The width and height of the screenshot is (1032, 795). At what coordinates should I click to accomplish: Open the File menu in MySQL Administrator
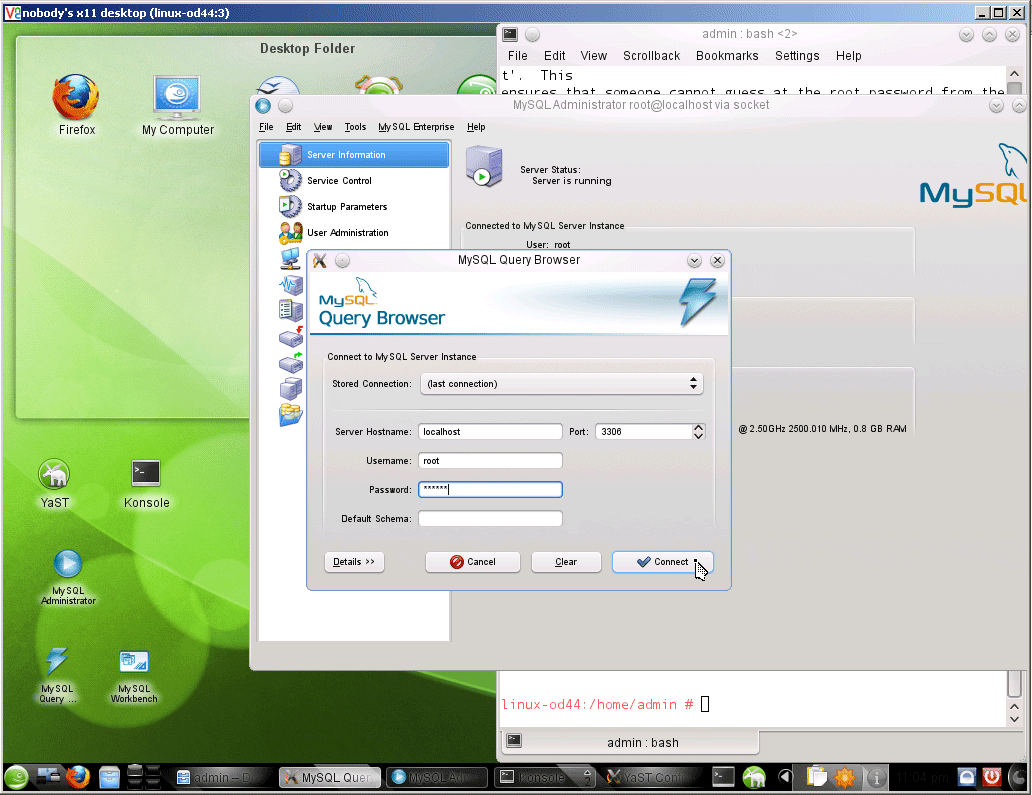pos(266,127)
